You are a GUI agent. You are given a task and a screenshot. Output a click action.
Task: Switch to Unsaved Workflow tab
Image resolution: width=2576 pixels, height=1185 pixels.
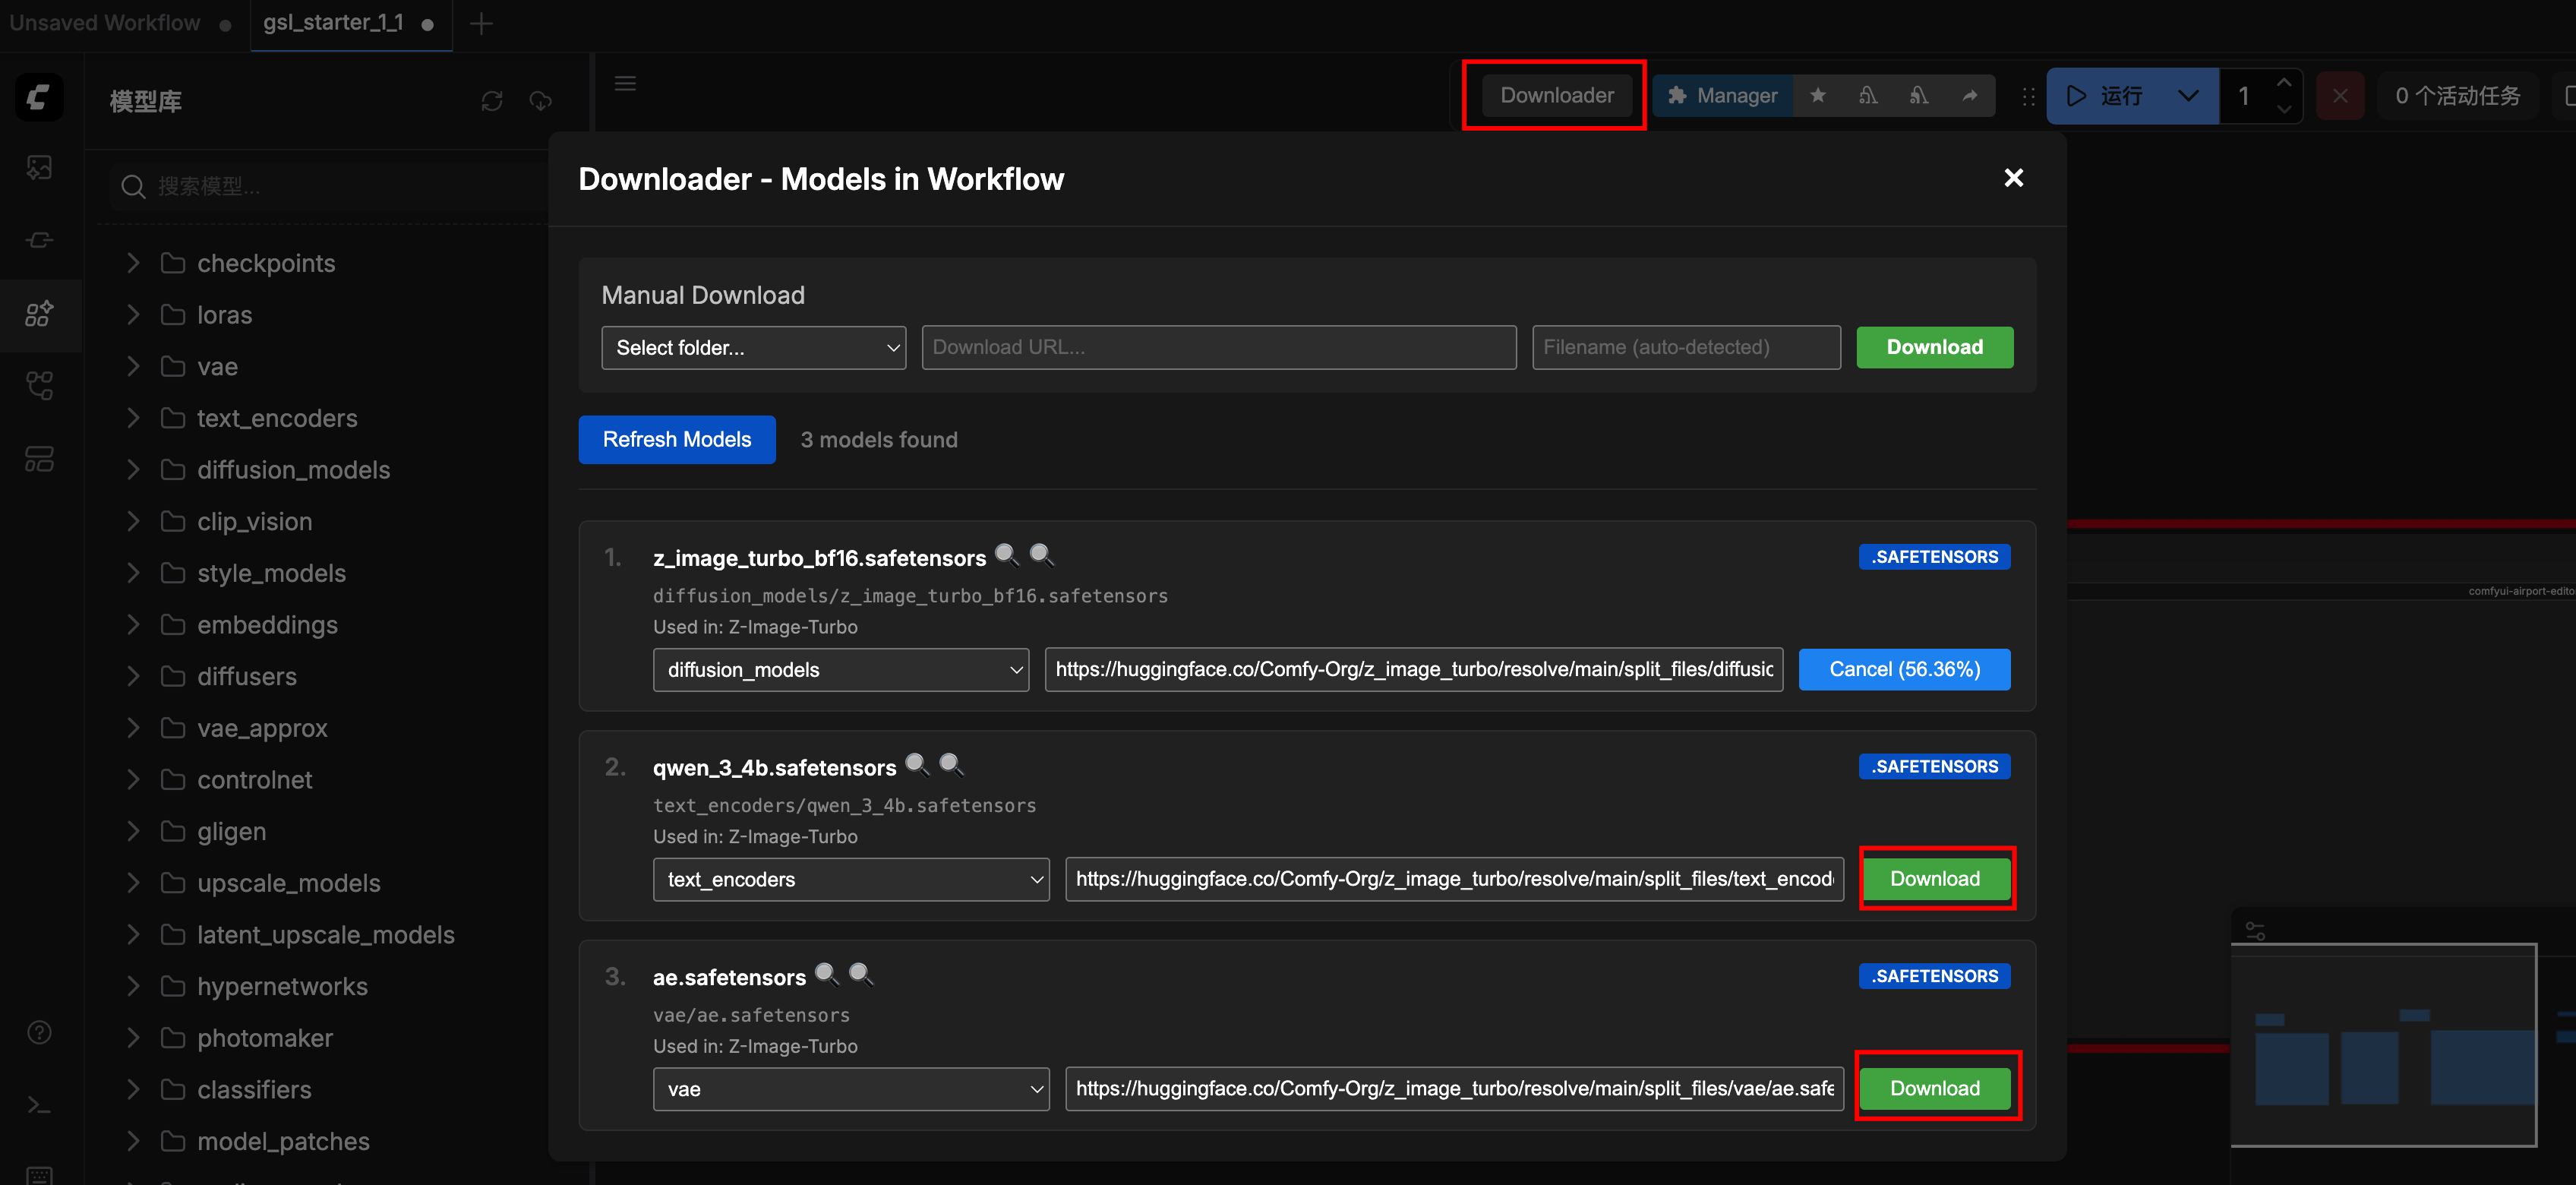105,23
